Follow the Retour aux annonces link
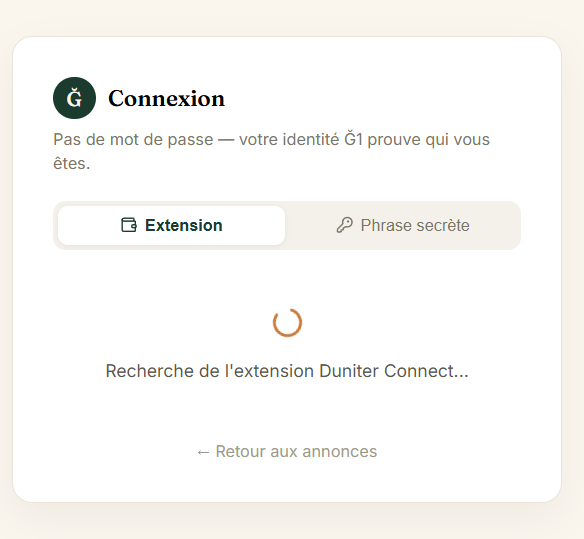The height and width of the screenshot is (539, 584). [x=287, y=451]
